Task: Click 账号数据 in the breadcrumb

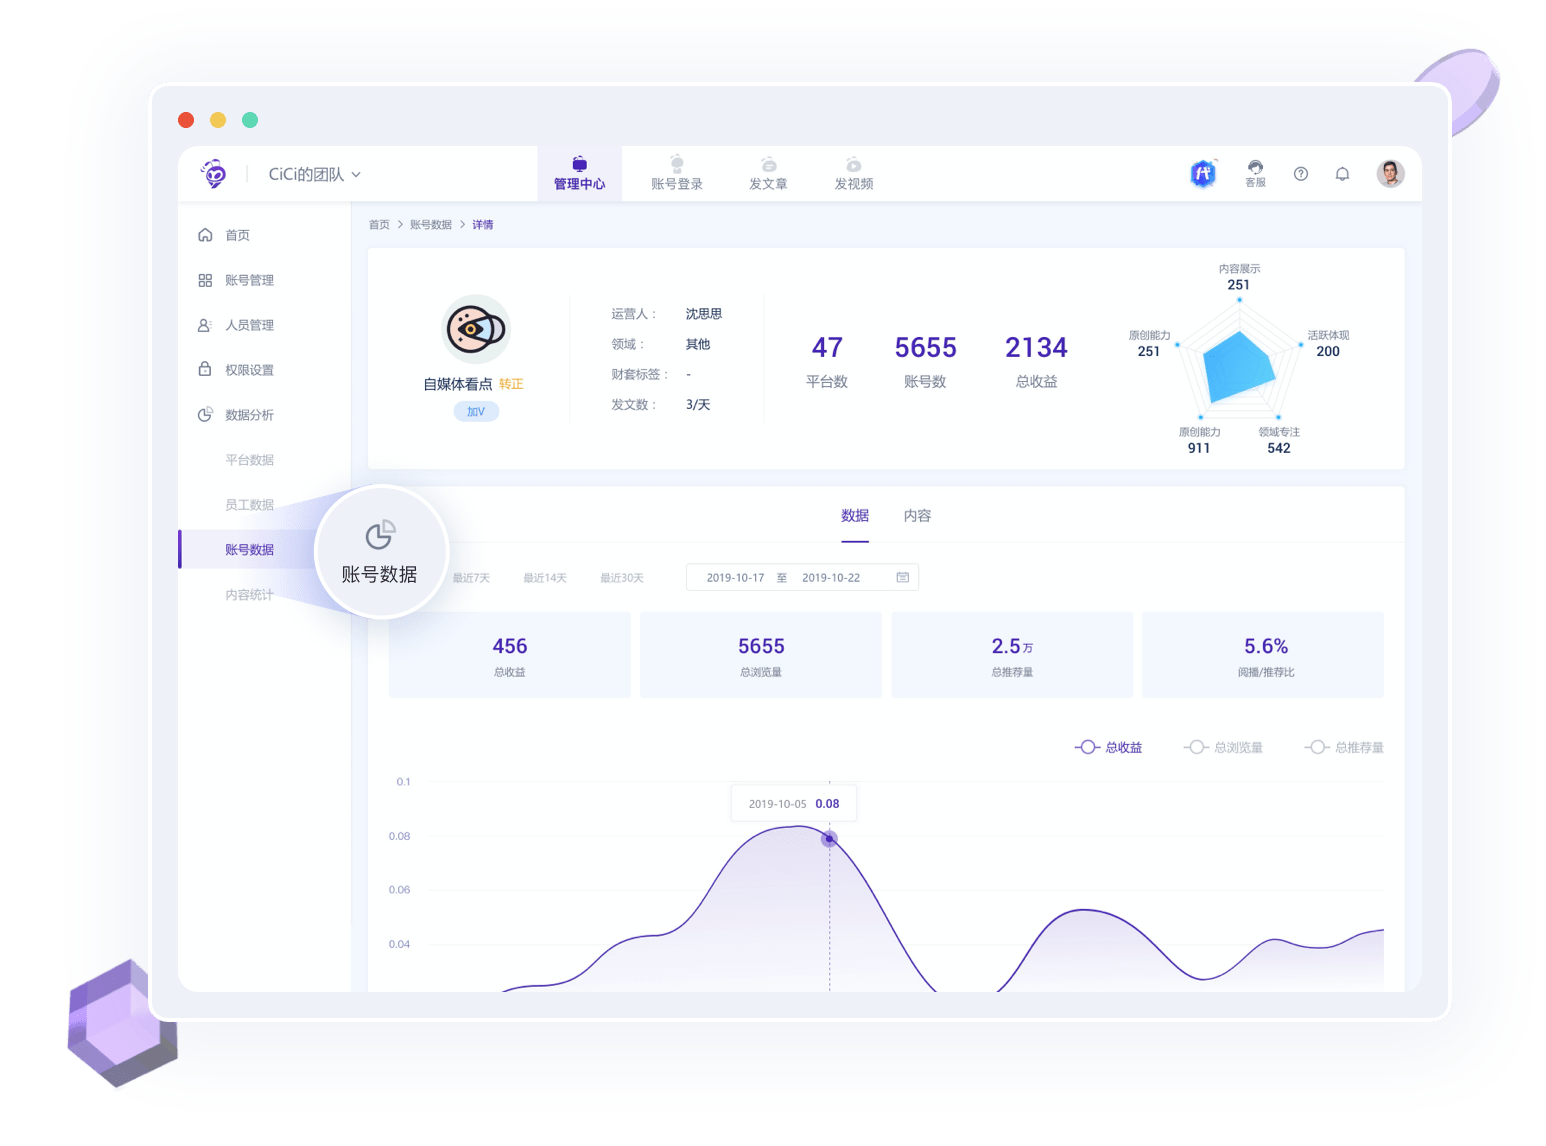Action: pos(431,225)
